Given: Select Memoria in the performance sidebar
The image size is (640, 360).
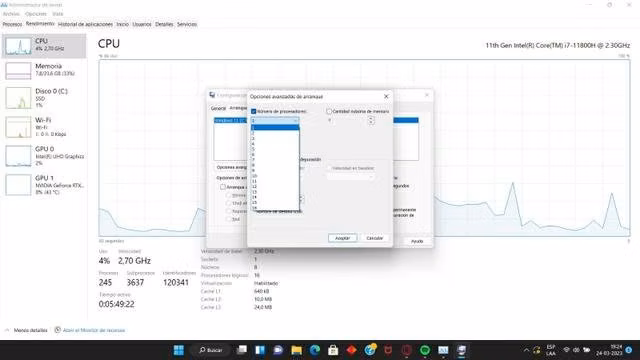Looking at the screenshot, I should point(44,70).
